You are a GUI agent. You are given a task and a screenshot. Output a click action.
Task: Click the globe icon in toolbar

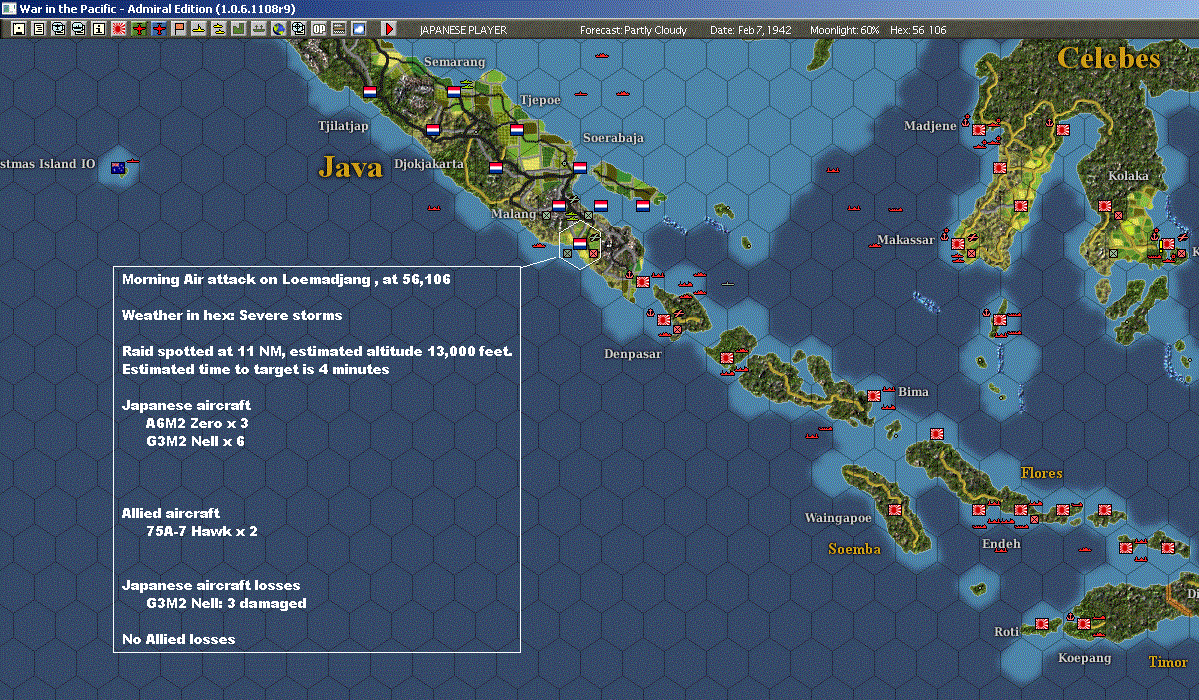(x=279, y=29)
